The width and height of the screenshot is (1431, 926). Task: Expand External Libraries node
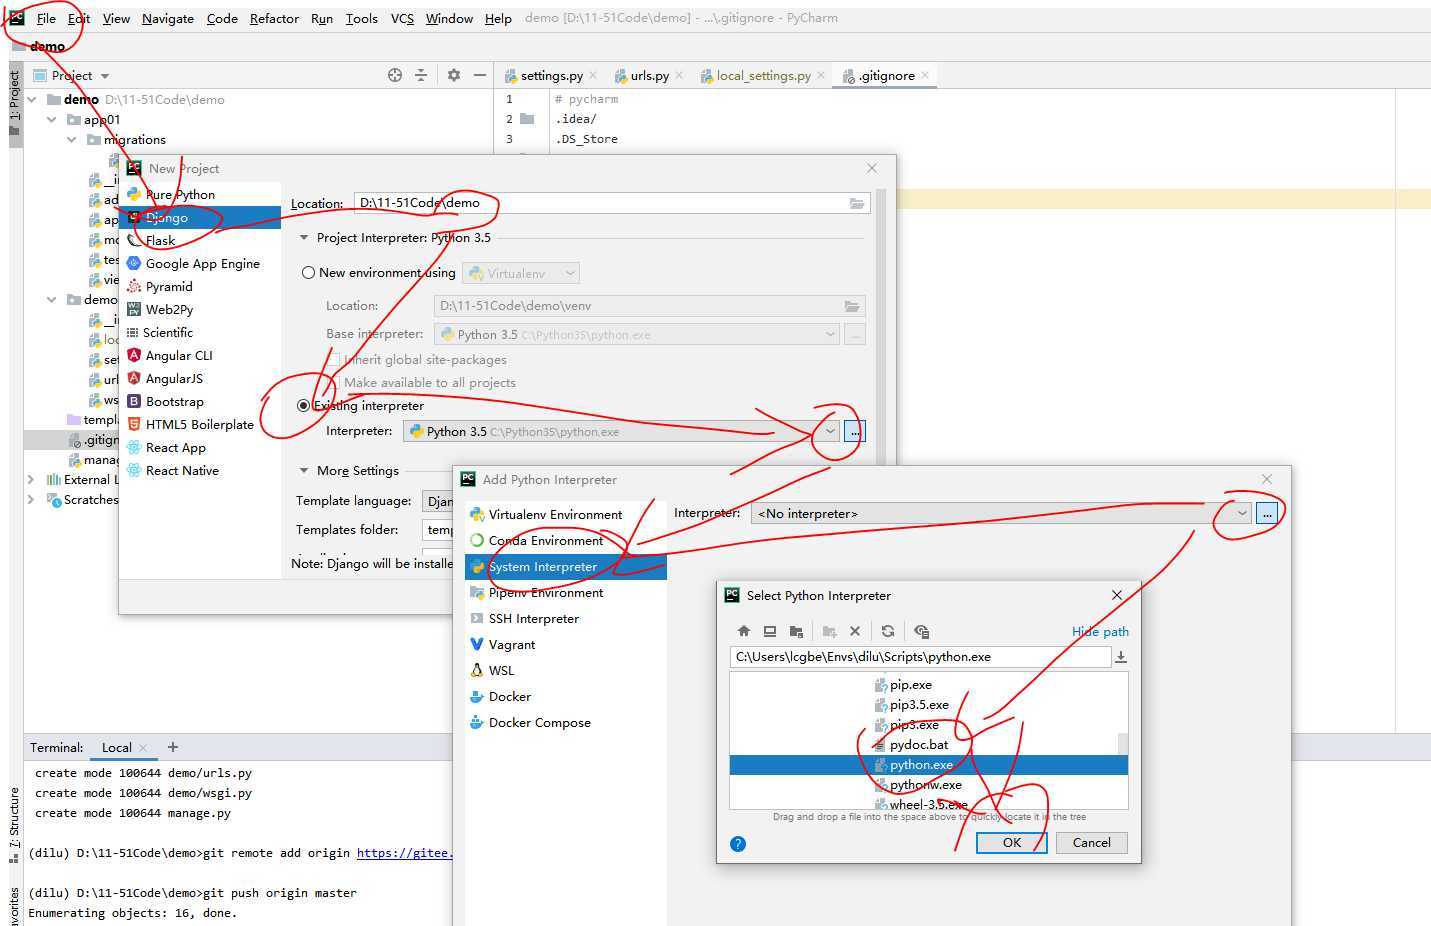[x=32, y=479]
